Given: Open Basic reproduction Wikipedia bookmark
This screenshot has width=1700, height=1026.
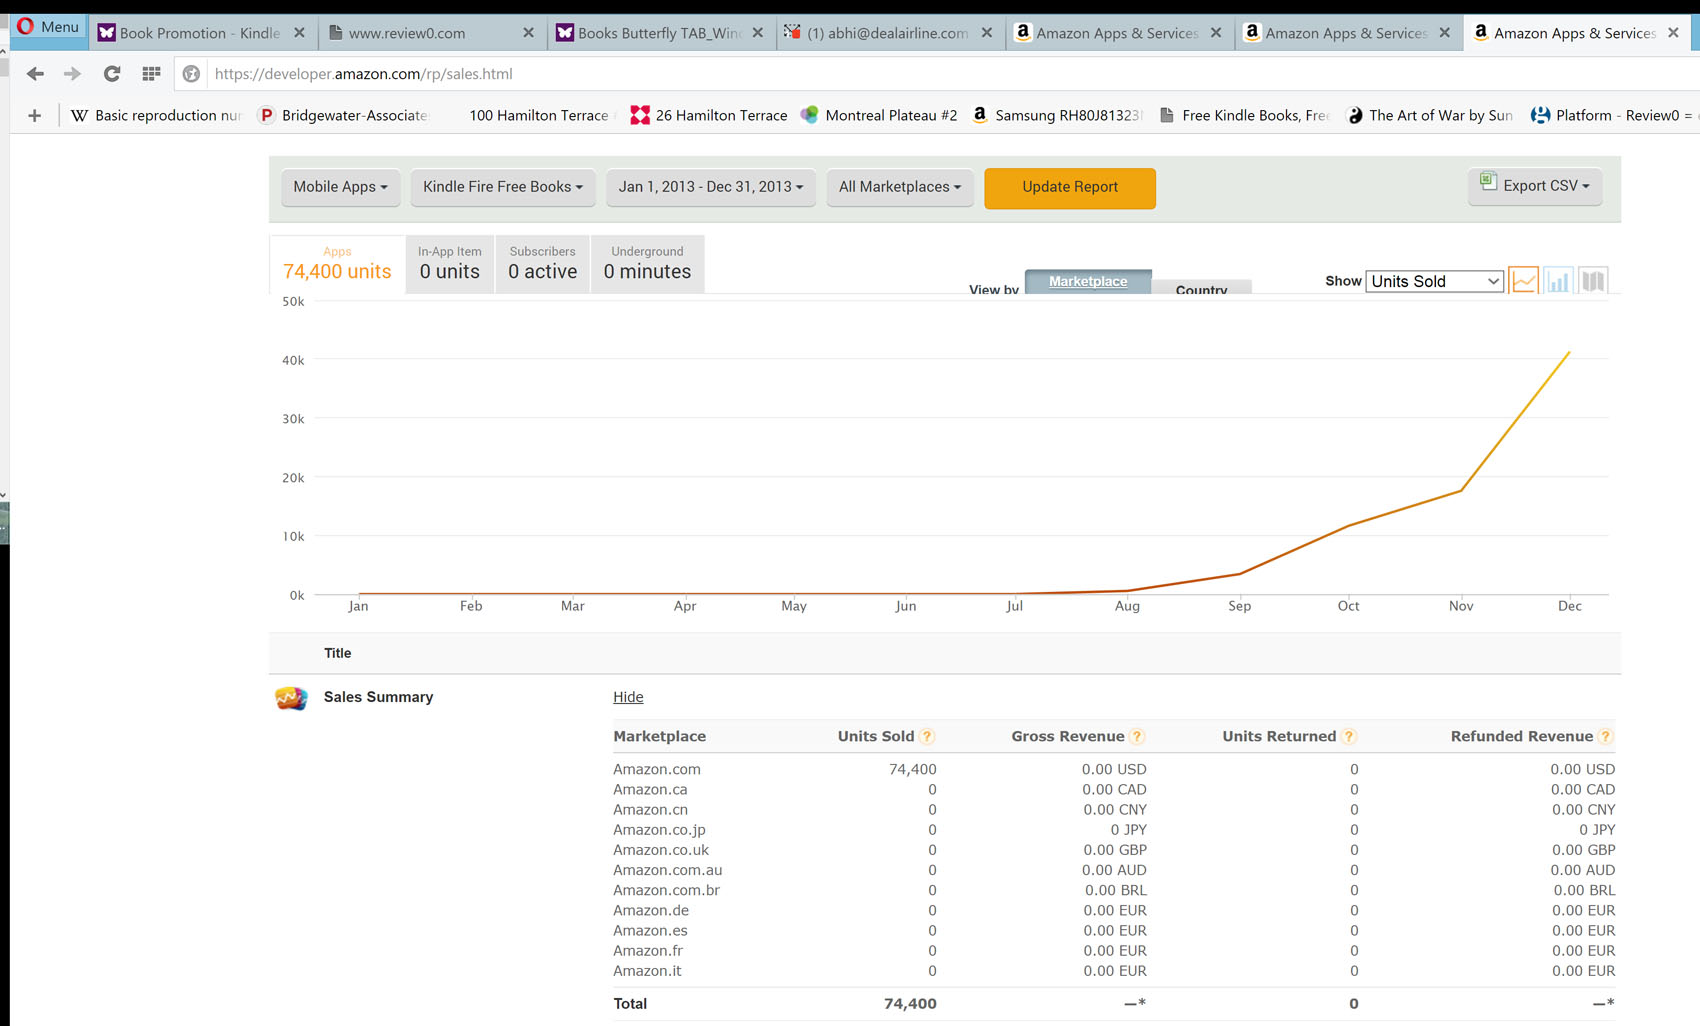Looking at the screenshot, I should tap(156, 116).
